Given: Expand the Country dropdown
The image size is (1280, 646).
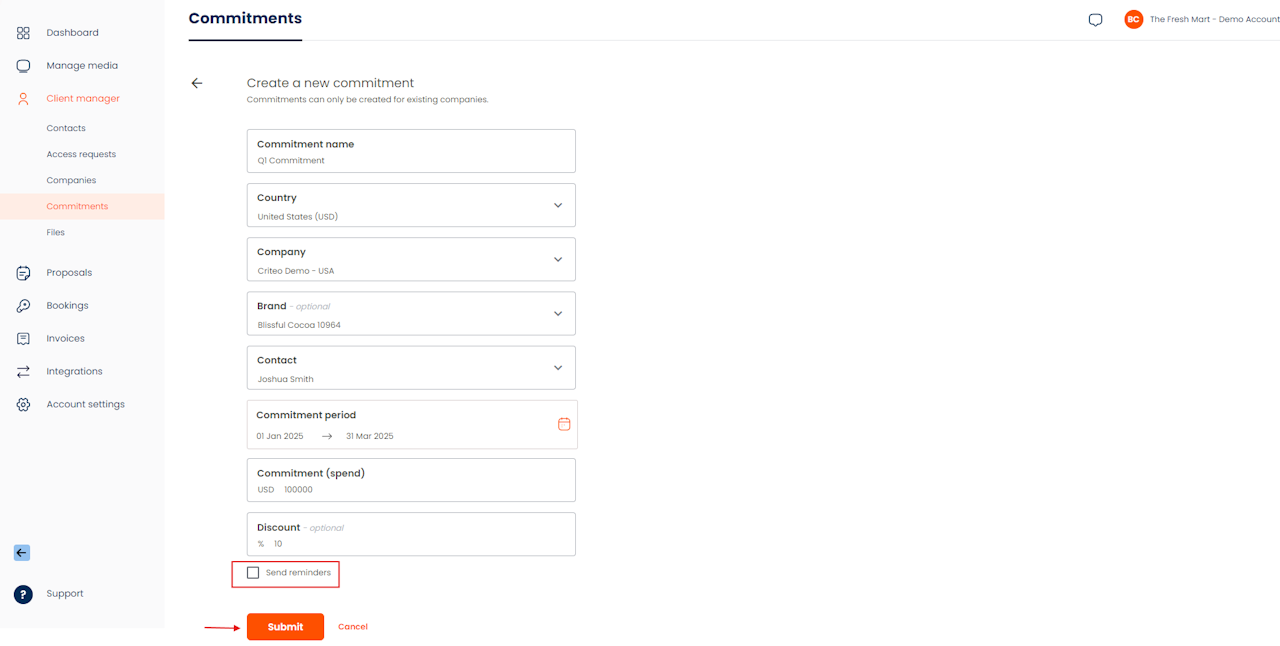Looking at the screenshot, I should (x=558, y=206).
